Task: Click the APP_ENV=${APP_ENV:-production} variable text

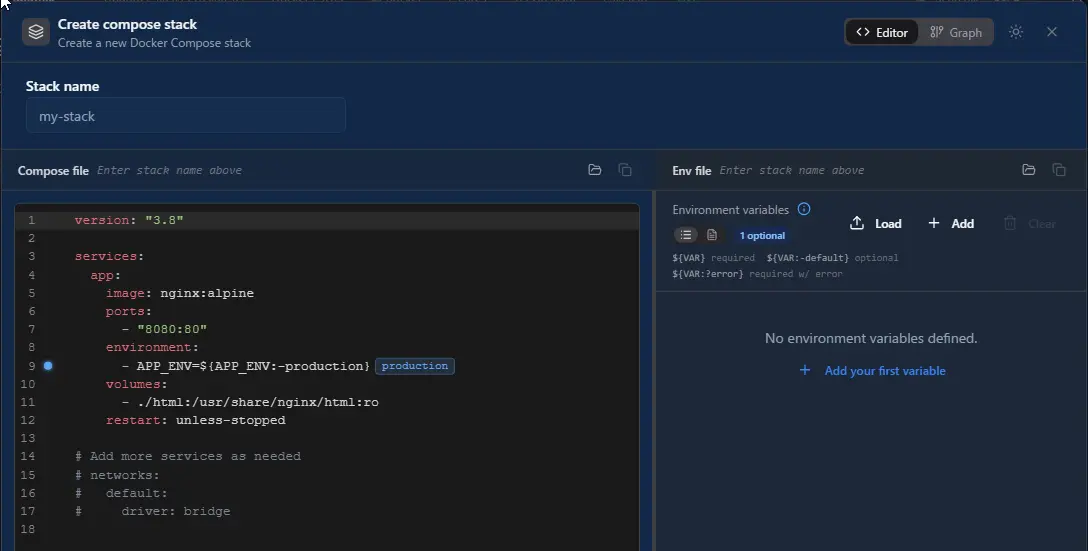Action: point(253,366)
